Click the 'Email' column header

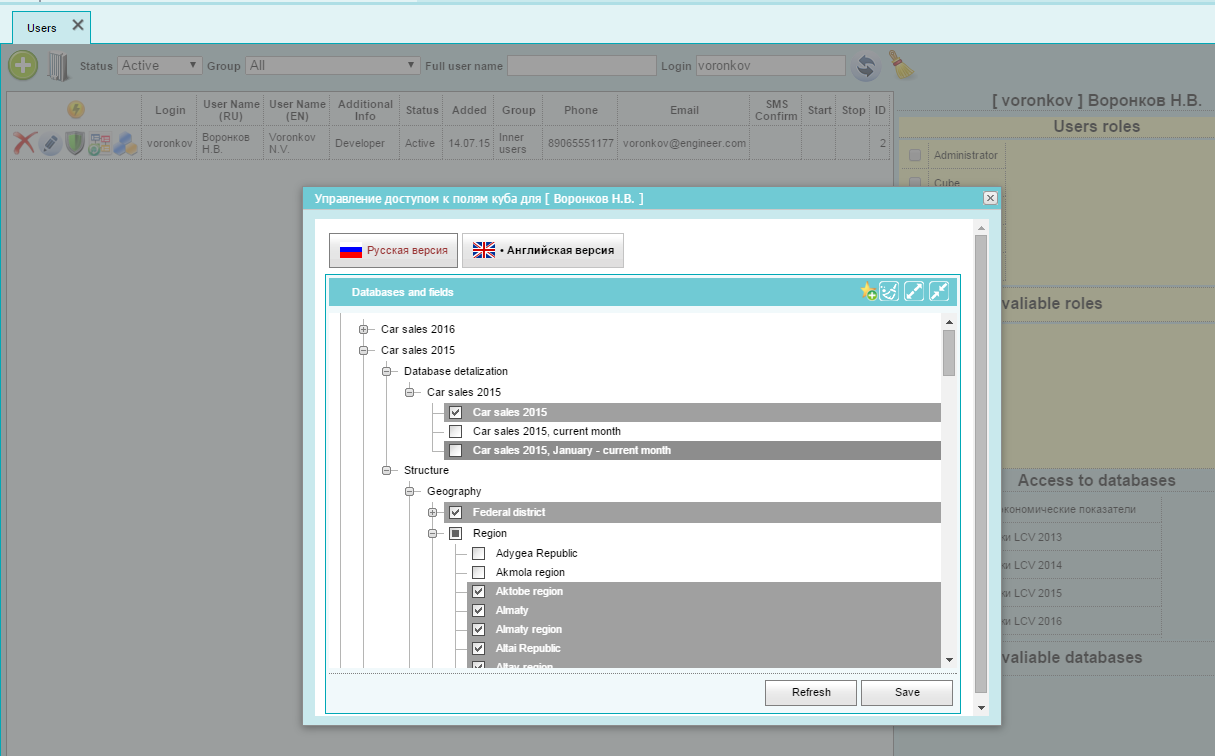[684, 110]
